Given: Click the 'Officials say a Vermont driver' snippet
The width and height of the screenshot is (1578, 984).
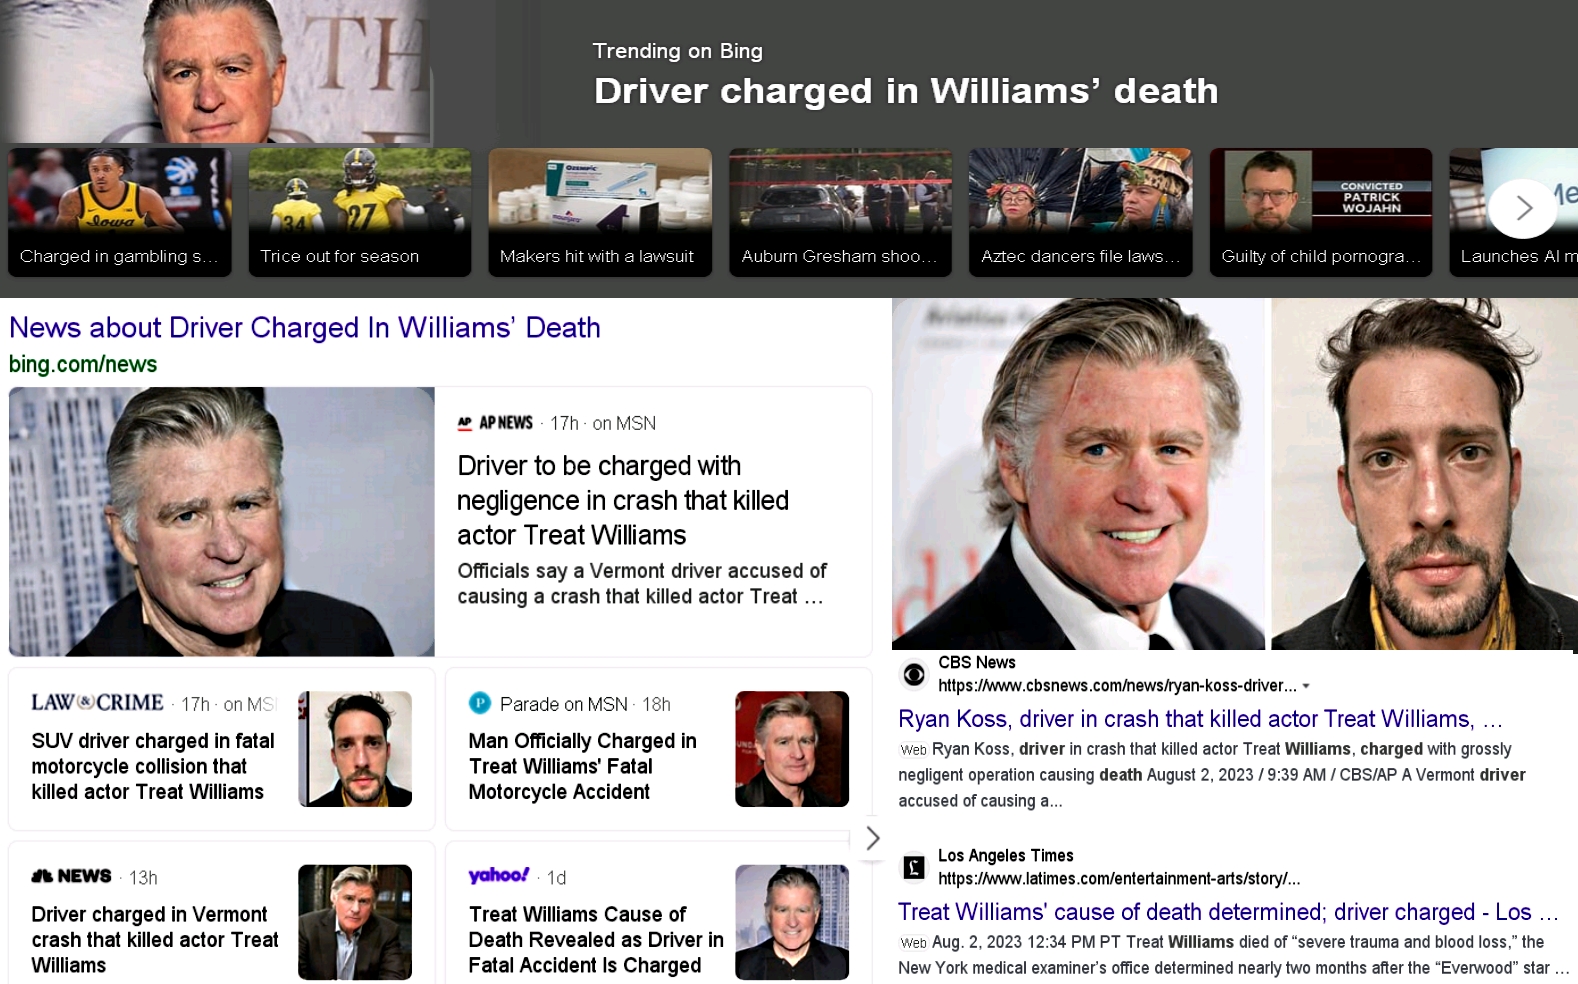Looking at the screenshot, I should click(642, 584).
